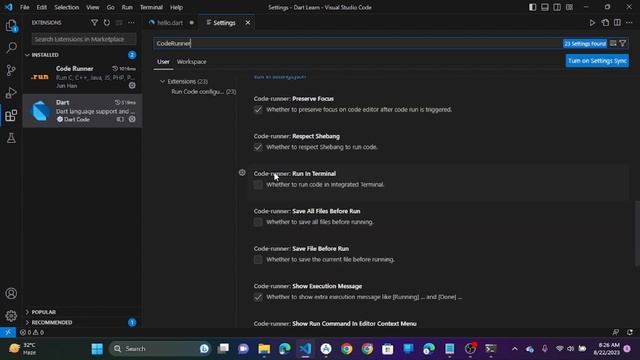Image resolution: width=640 pixels, height=360 pixels.
Task: Open the Extensions view icon
Action: [x=11, y=116]
